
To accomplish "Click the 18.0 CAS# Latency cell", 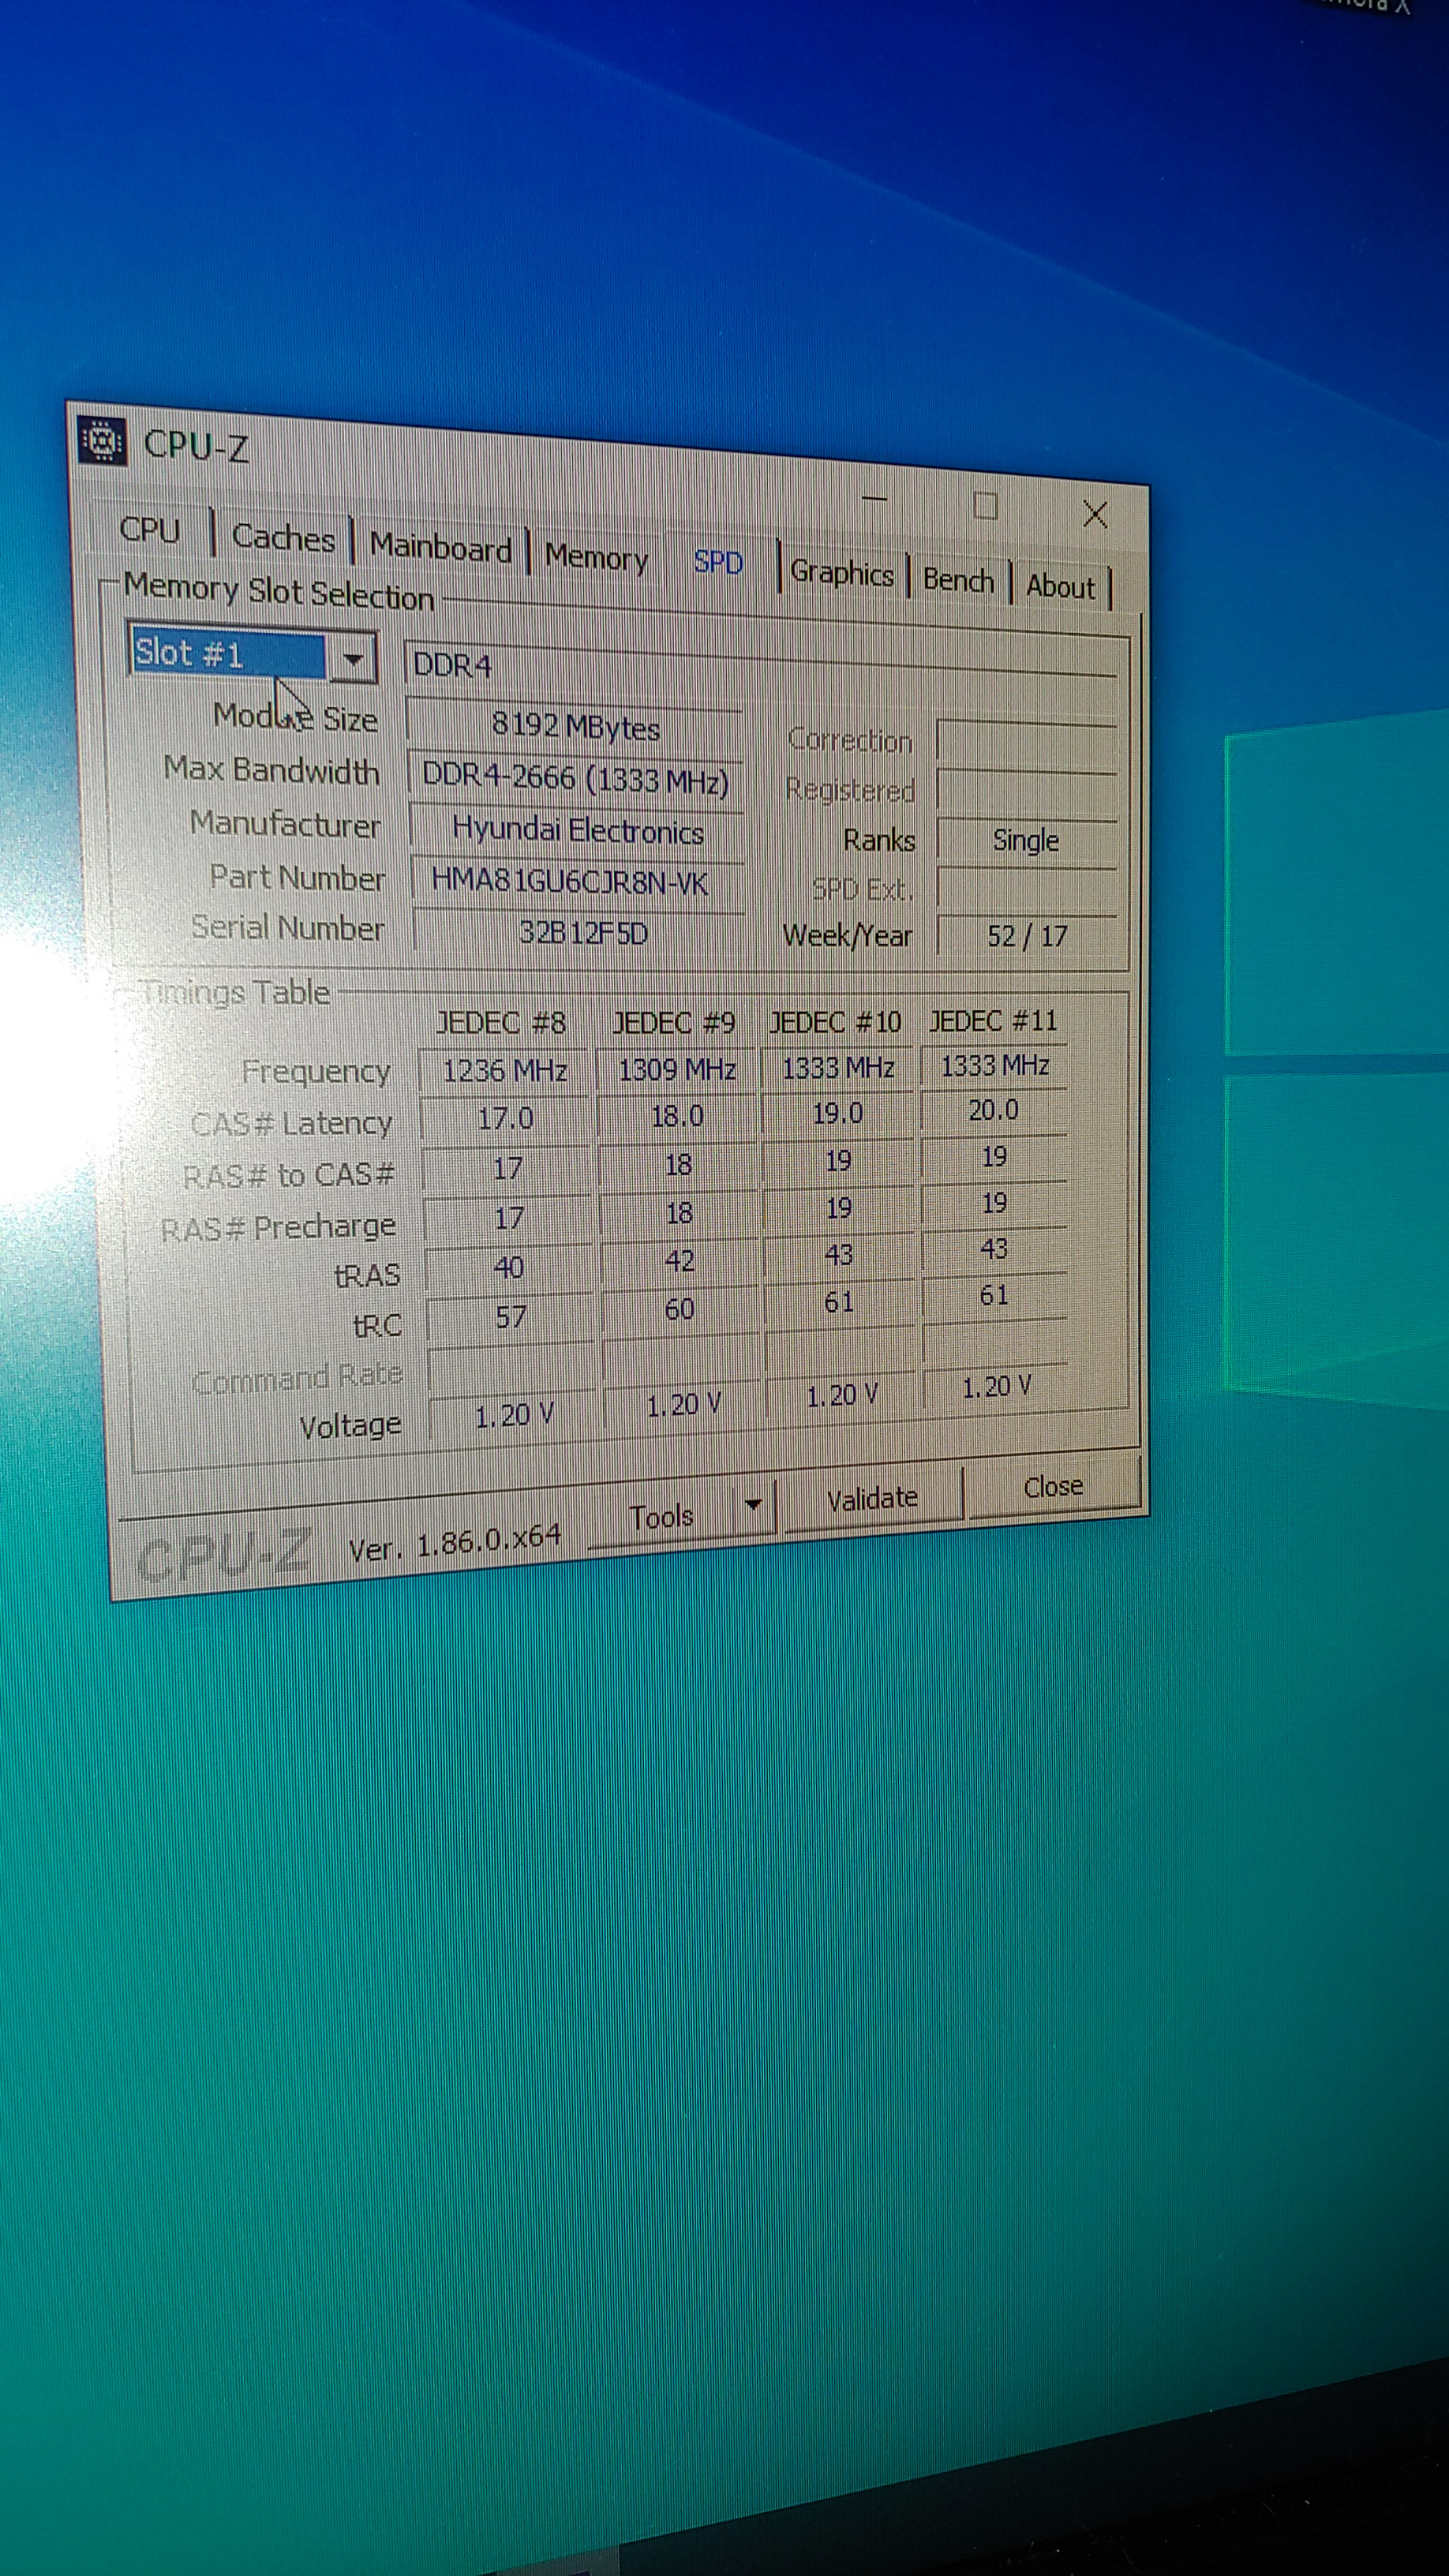I will tap(677, 1115).
